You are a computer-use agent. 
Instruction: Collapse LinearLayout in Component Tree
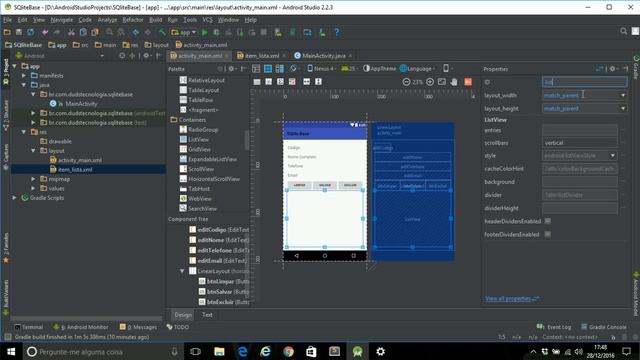click(x=182, y=271)
